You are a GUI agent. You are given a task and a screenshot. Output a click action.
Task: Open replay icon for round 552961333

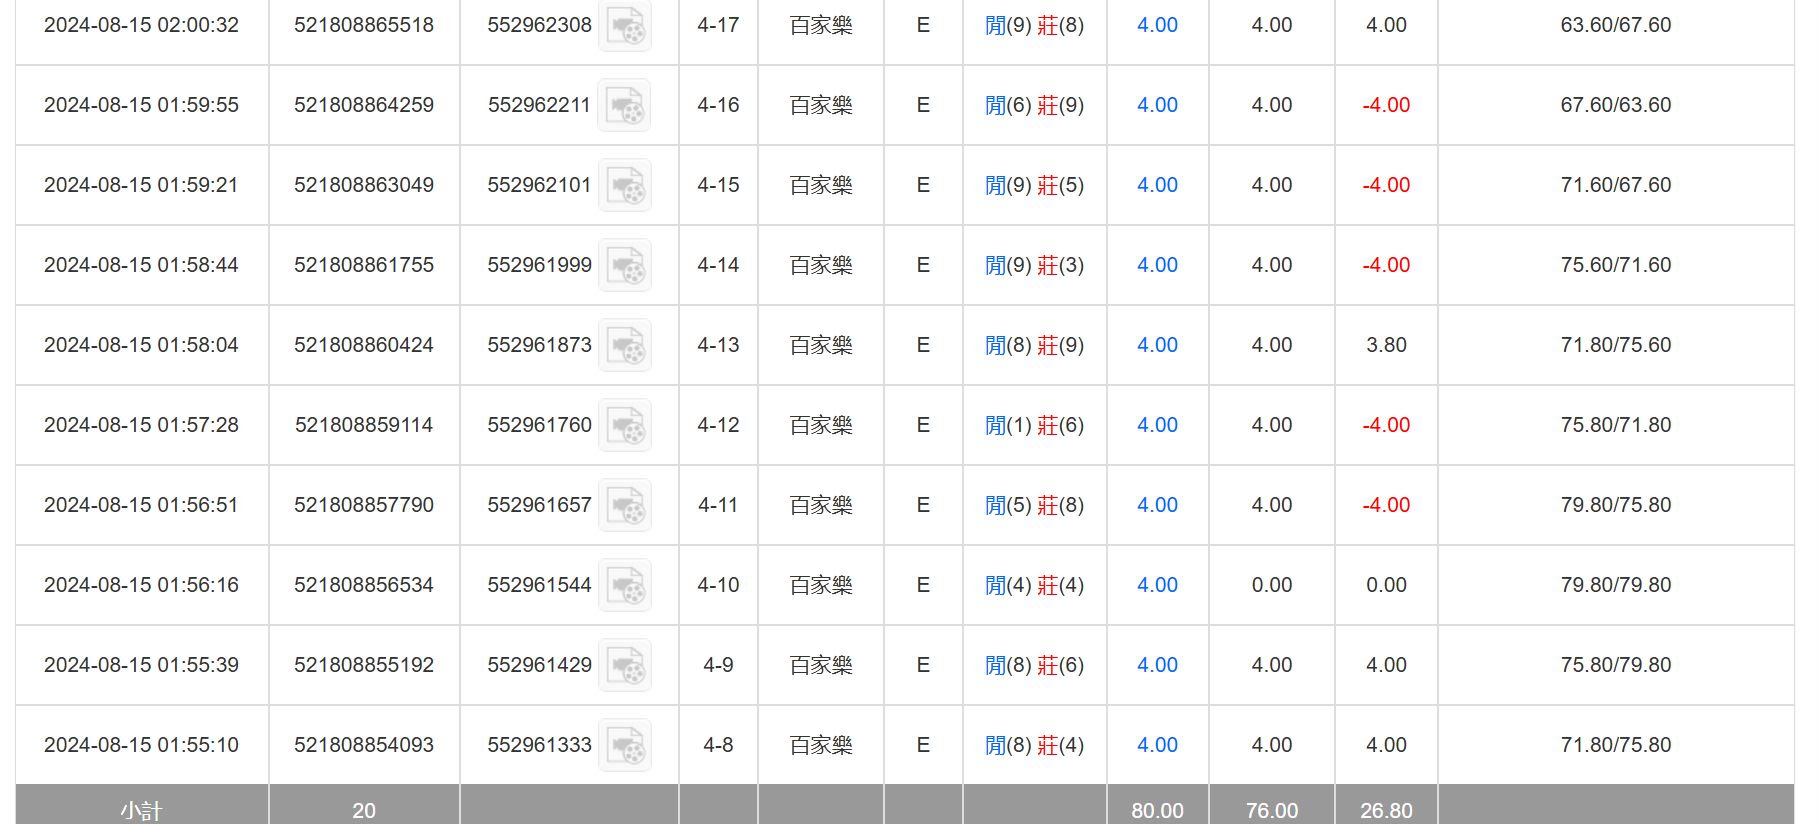[625, 746]
